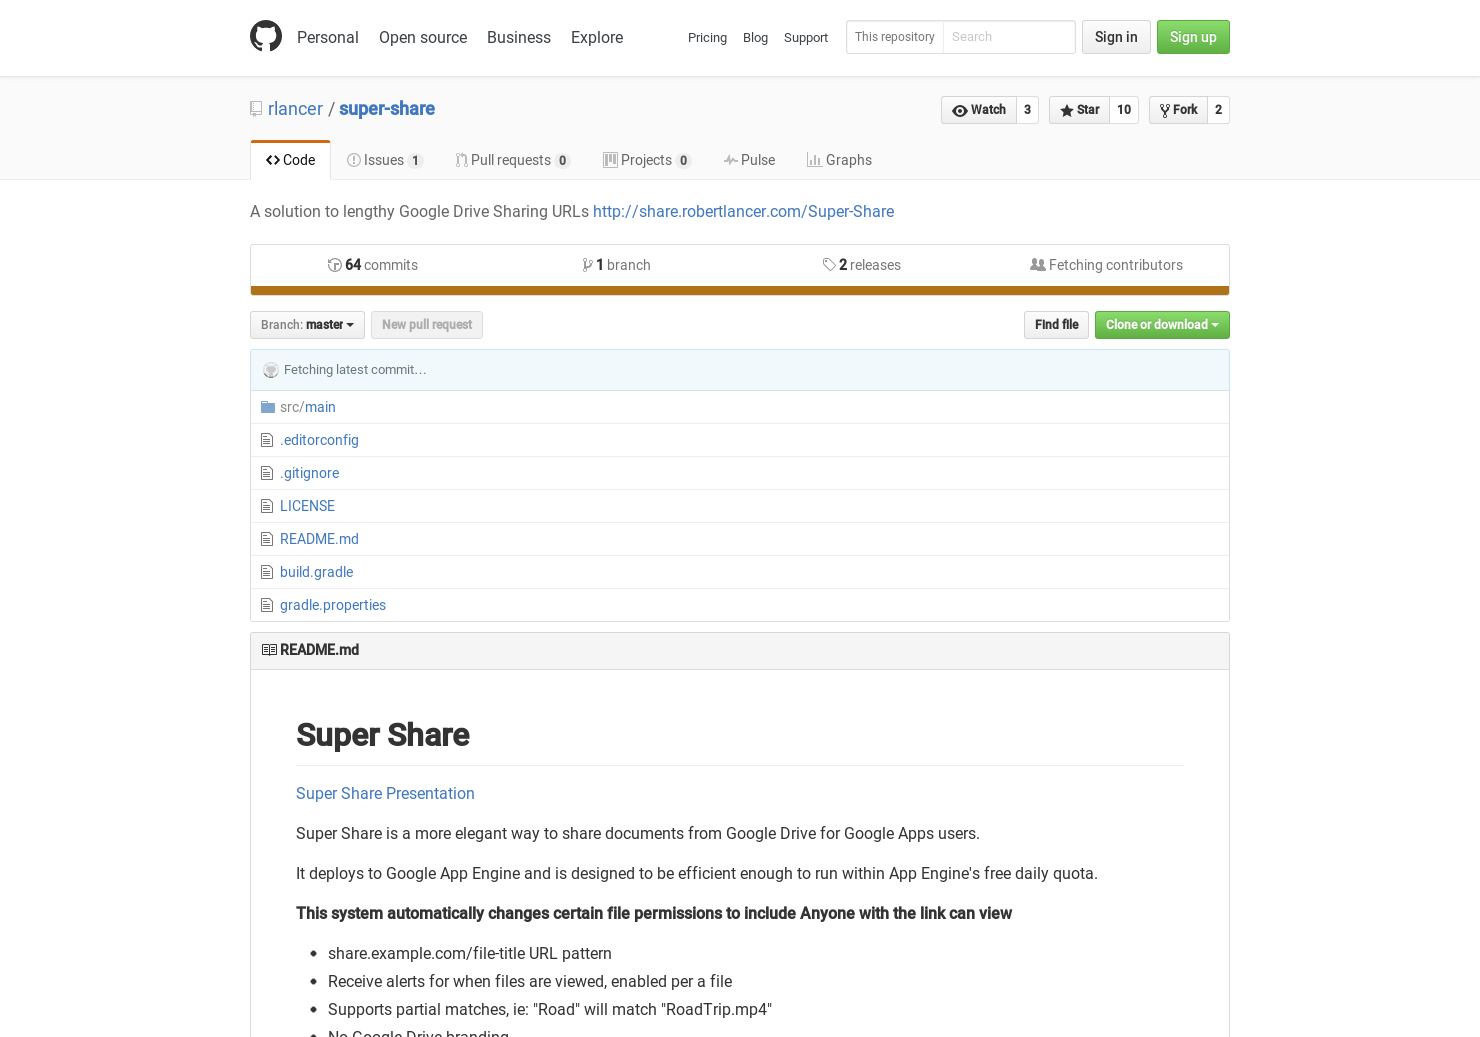
Task: View the 1 branch list
Action: tap(616, 265)
